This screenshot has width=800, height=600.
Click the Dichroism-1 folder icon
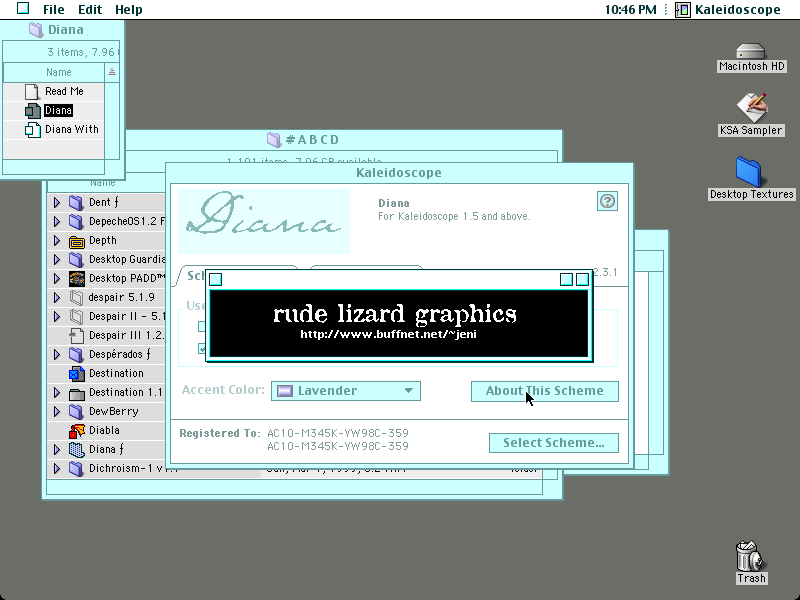(76, 468)
